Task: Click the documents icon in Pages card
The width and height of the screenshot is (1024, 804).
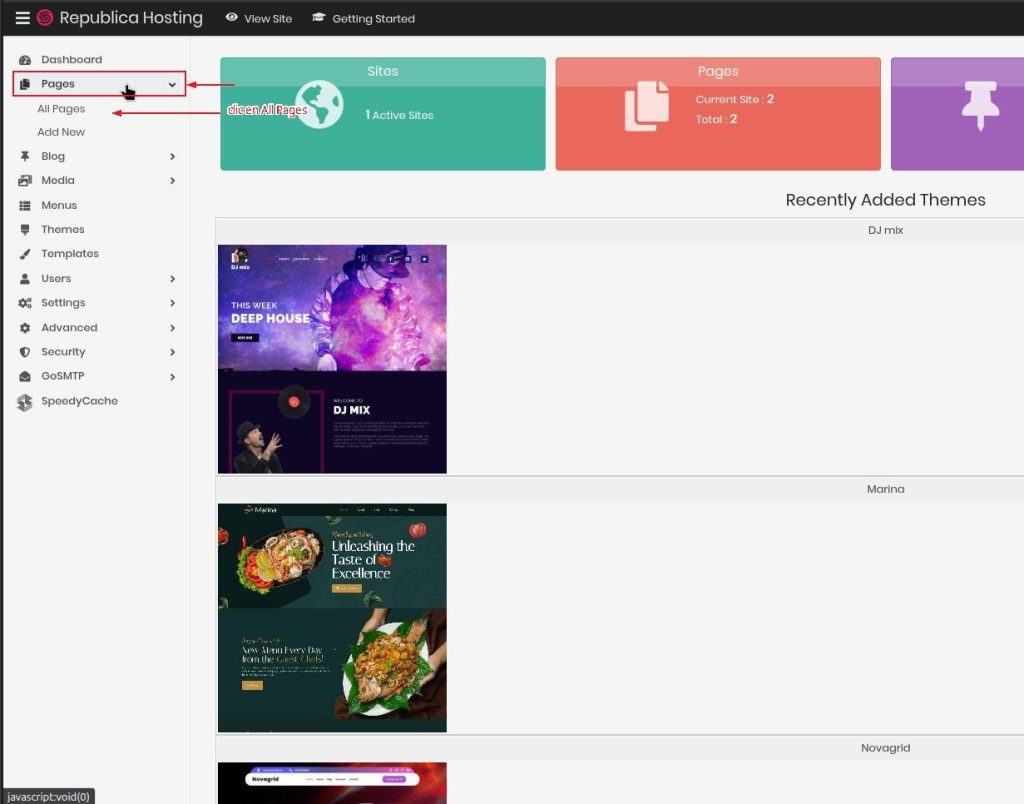Action: [x=647, y=106]
